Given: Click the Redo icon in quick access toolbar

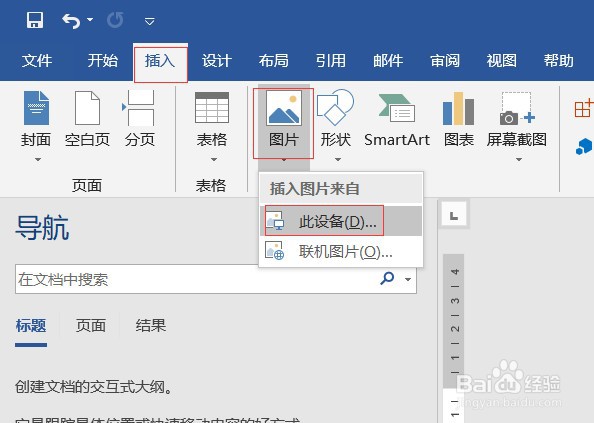Looking at the screenshot, I should tap(115, 20).
